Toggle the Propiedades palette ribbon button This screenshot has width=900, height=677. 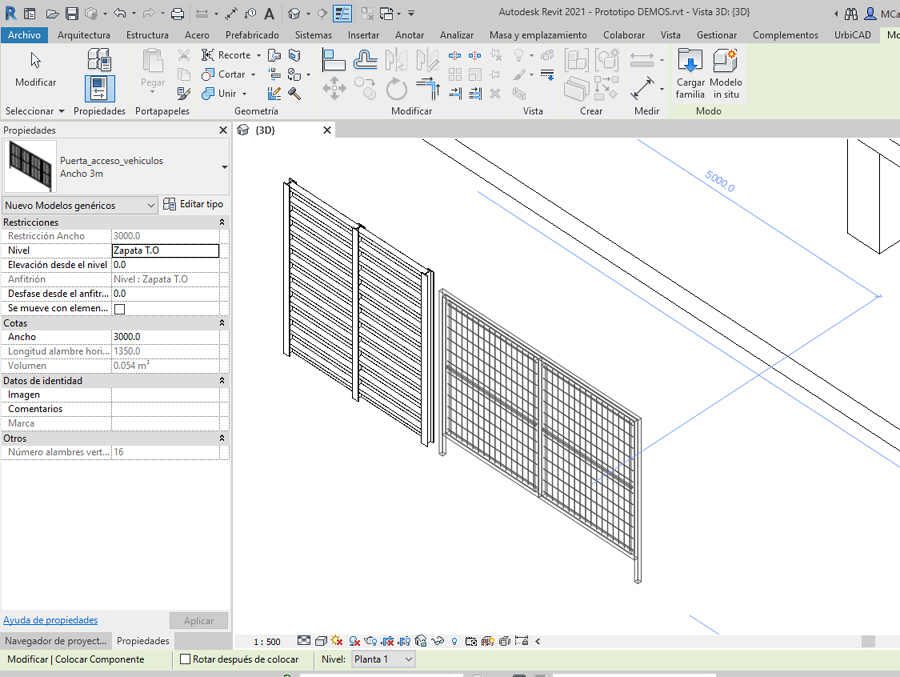coord(99,88)
